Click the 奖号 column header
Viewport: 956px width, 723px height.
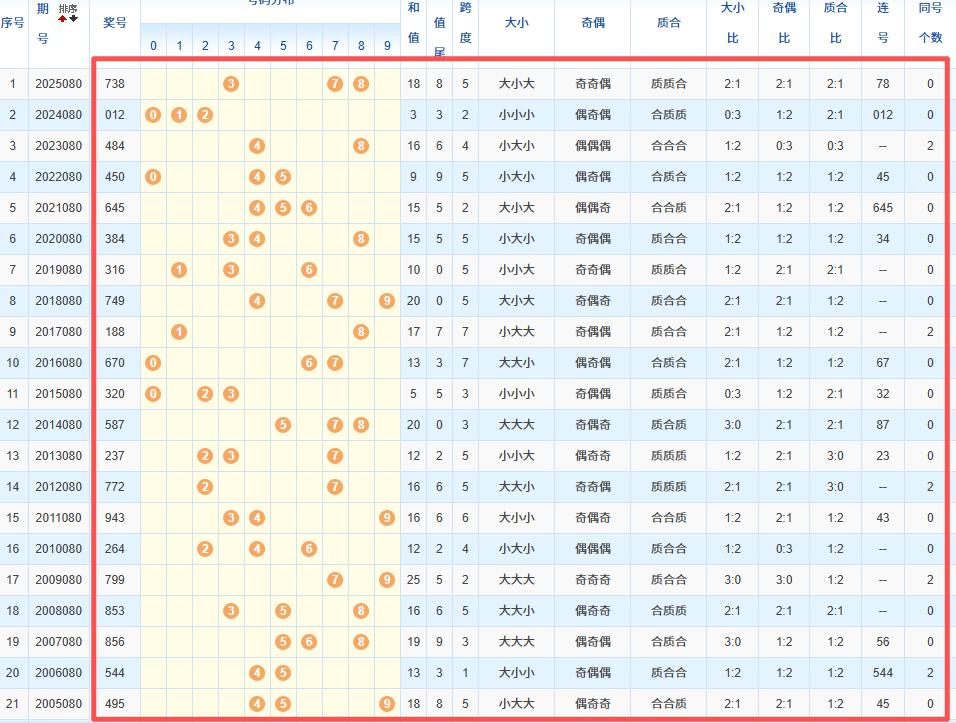tap(115, 22)
